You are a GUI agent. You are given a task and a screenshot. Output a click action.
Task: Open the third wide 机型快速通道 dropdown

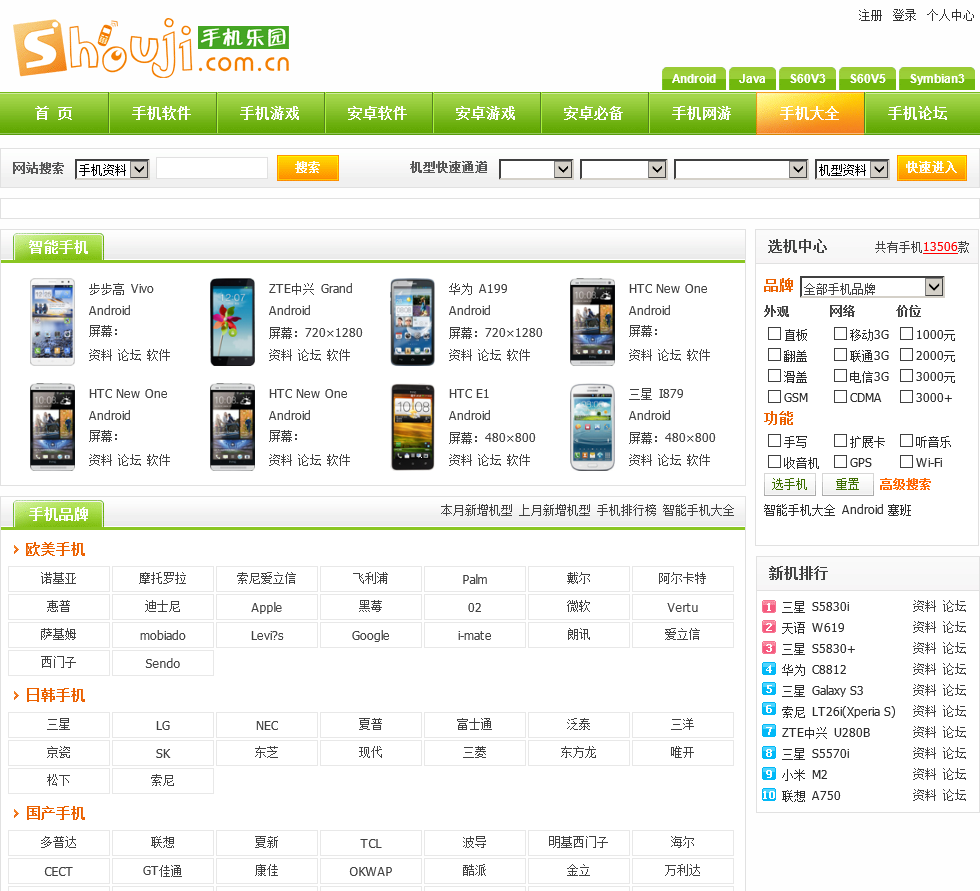[741, 169]
